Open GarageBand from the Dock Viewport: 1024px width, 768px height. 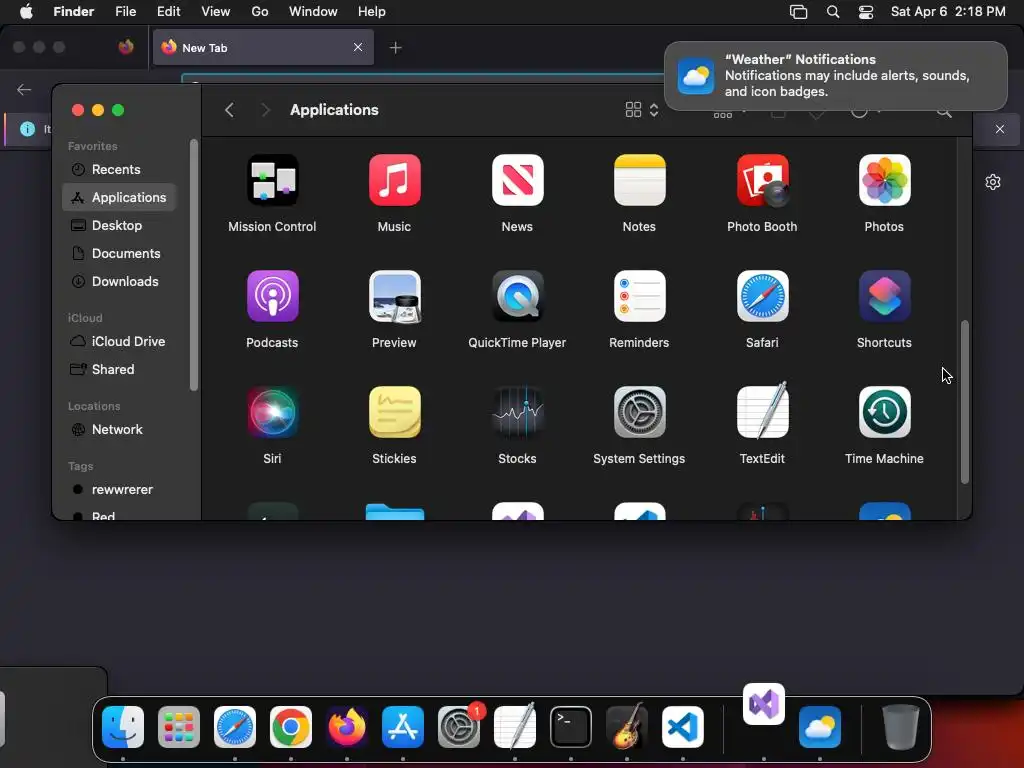tap(627, 727)
